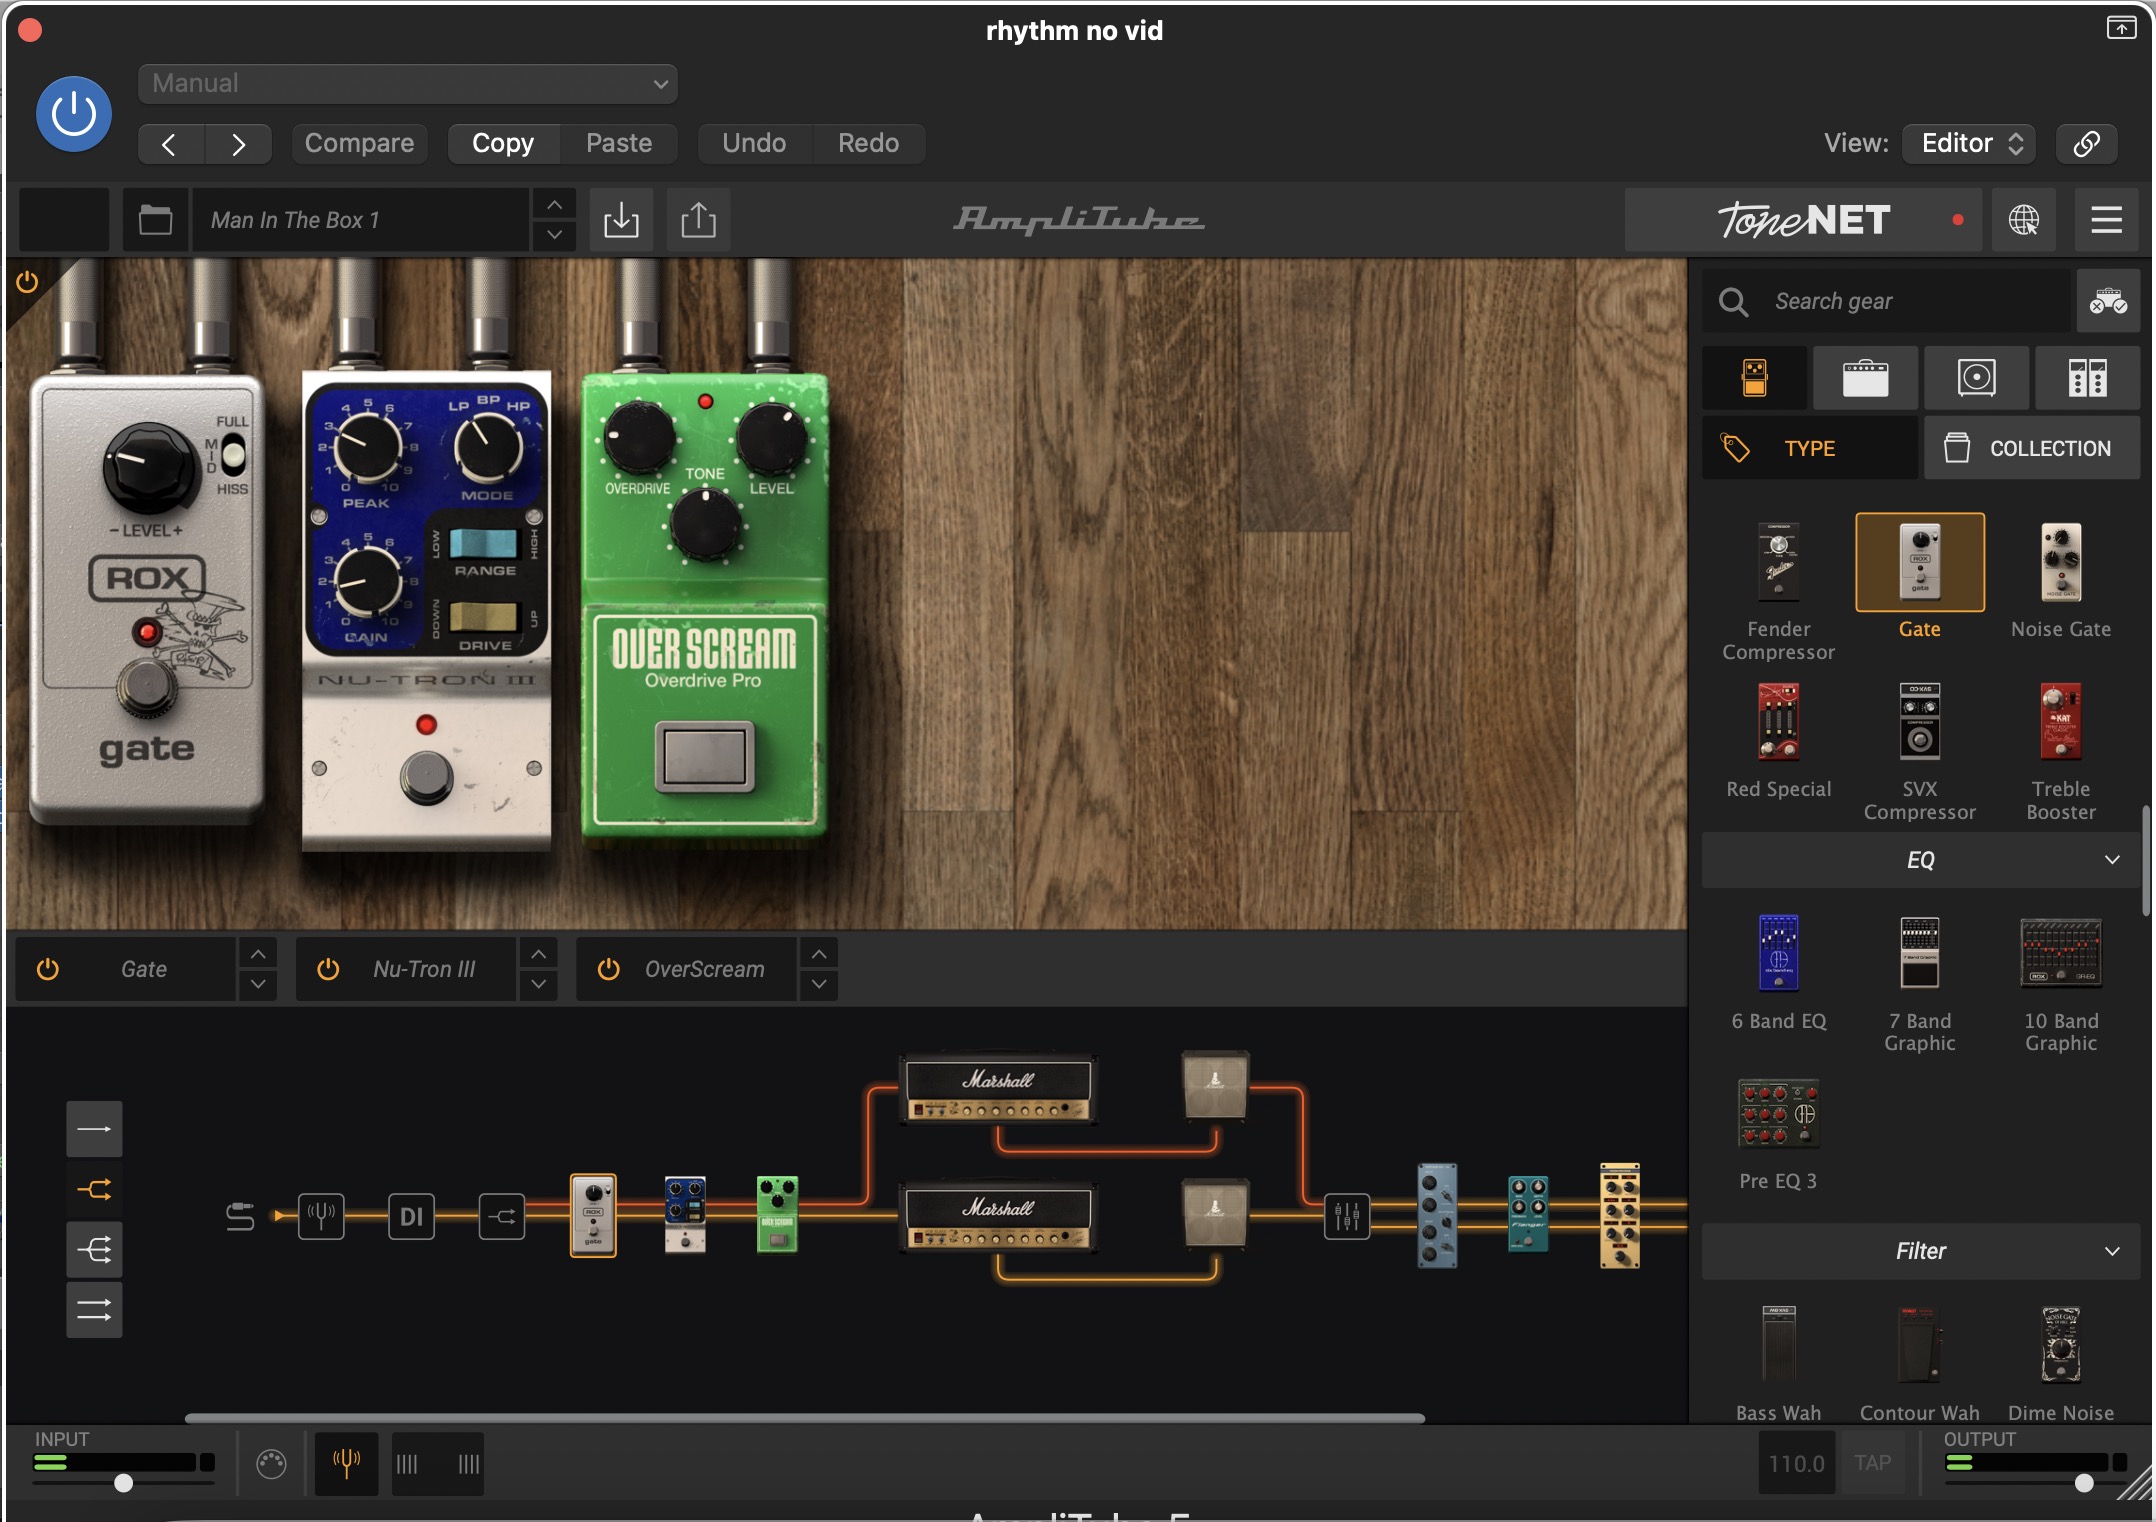Toggle stomp section bypass corner icon
This screenshot has height=1522, width=2156.
tap(27, 282)
